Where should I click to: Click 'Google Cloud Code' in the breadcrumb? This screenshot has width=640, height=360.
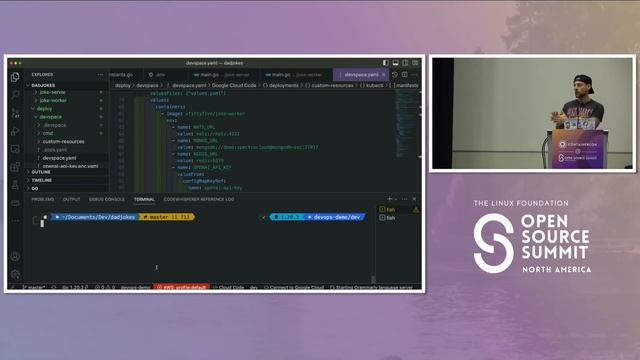(x=234, y=85)
